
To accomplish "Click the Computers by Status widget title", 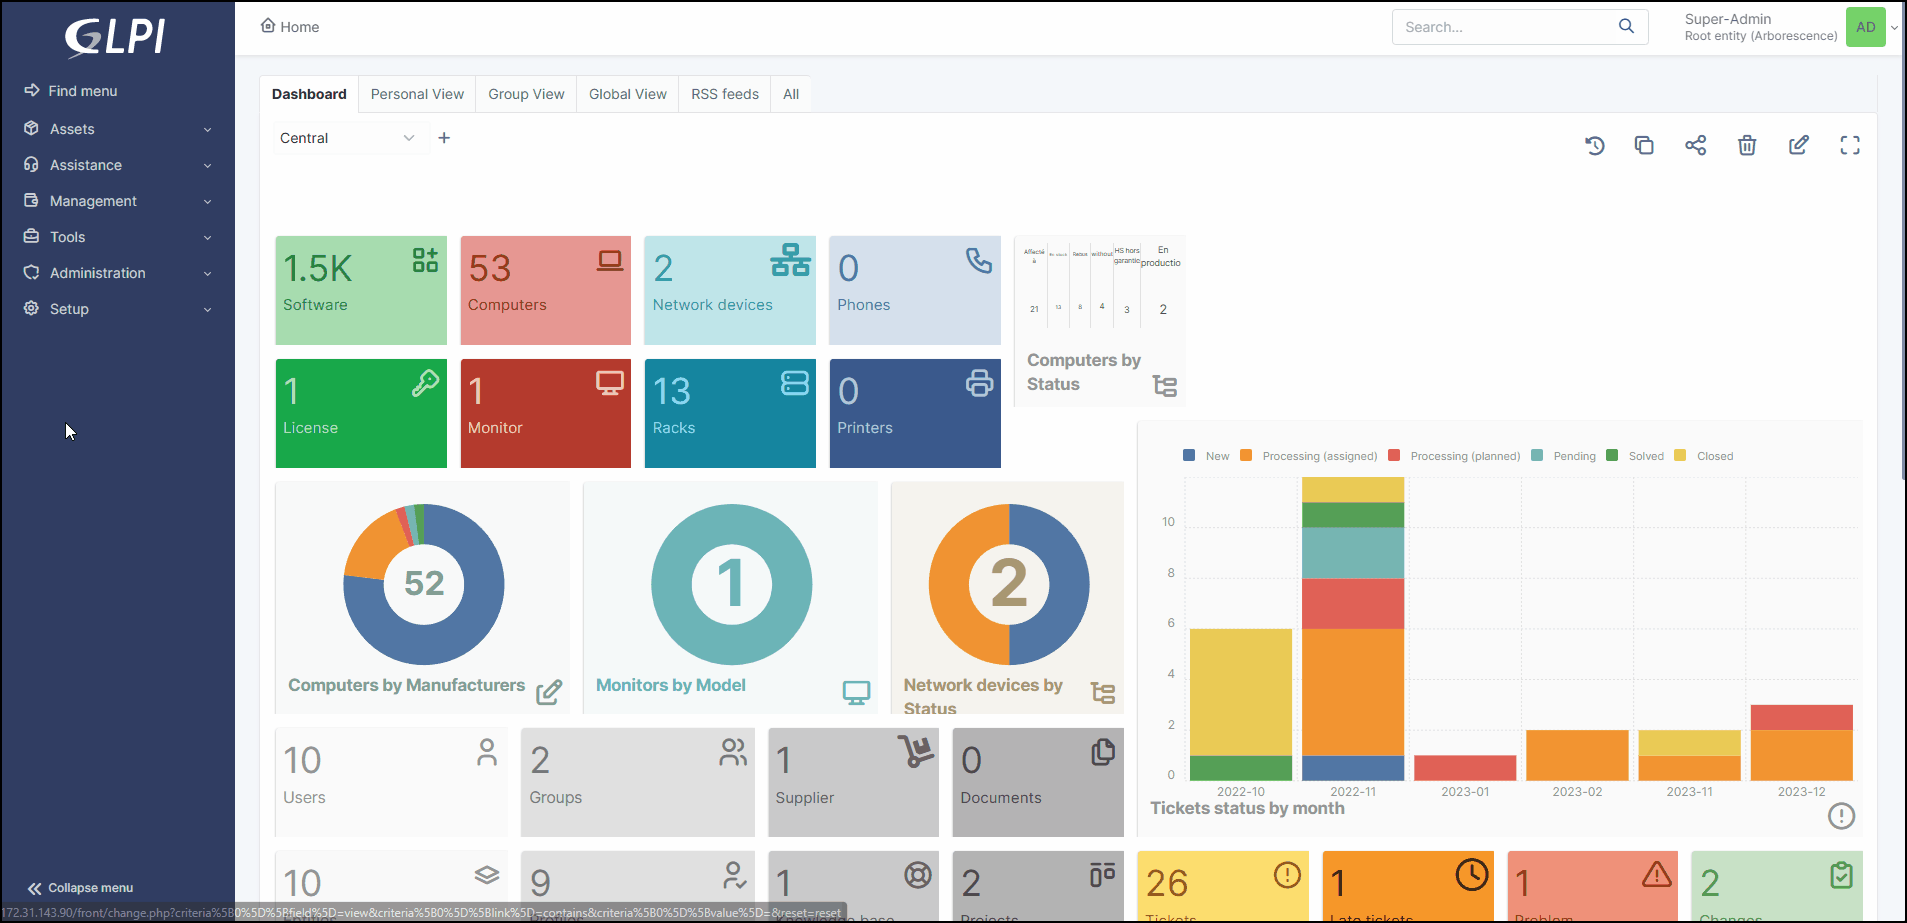I will pos(1084,372).
